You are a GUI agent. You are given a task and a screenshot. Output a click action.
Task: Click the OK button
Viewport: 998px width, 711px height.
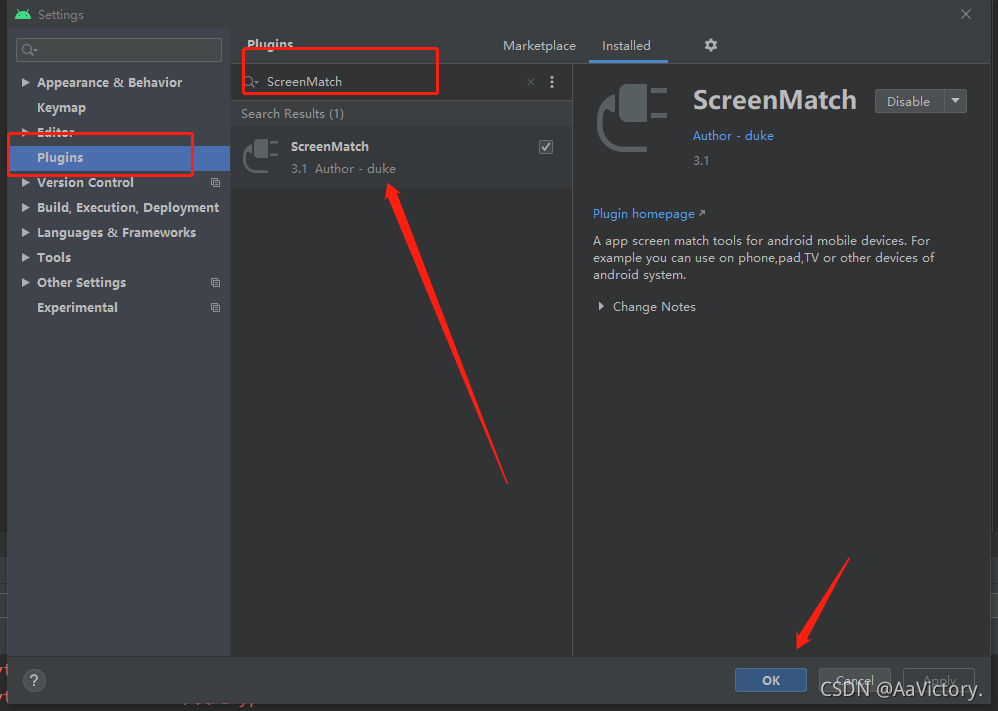coord(771,680)
